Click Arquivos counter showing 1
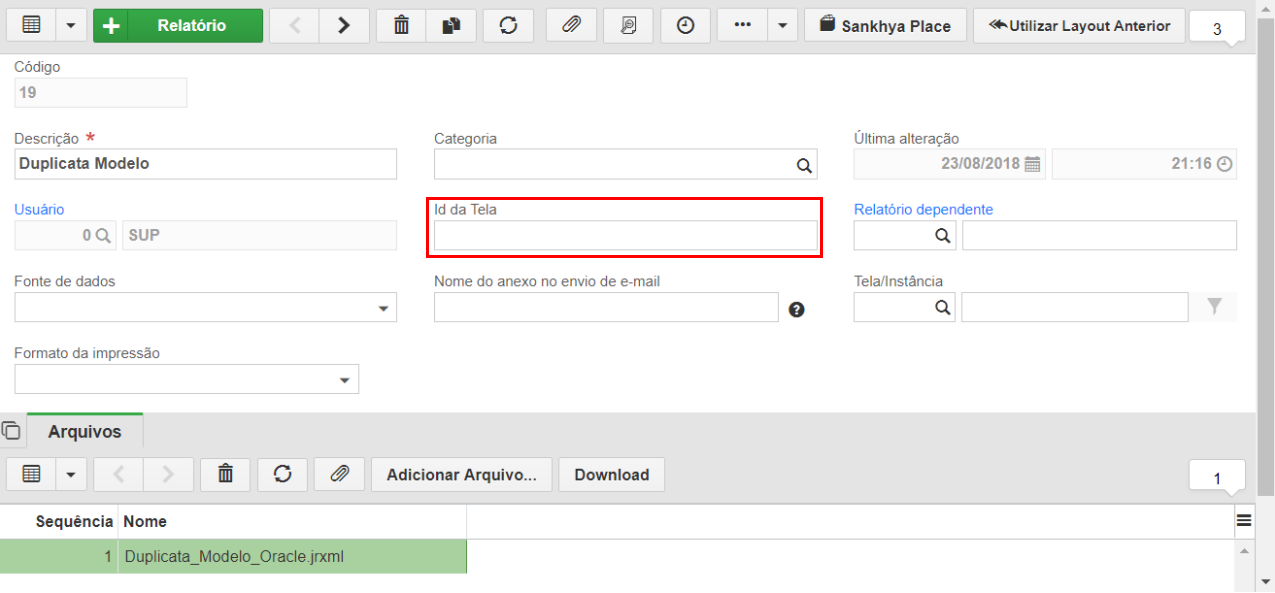Image resolution: width=1275 pixels, height=593 pixels. (1217, 478)
